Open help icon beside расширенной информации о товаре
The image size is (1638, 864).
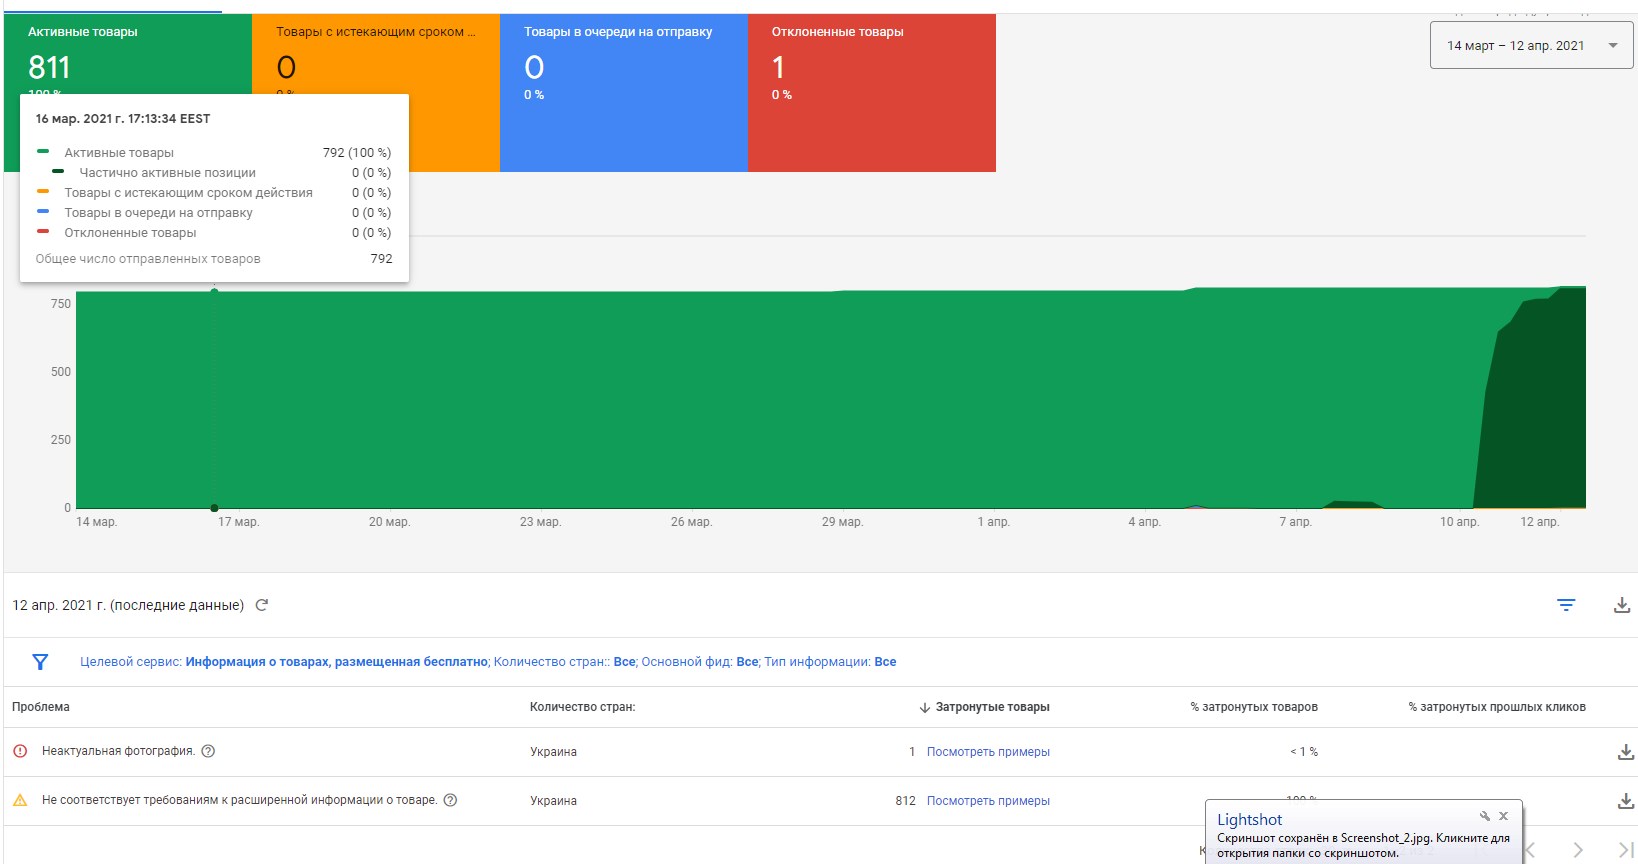pyautogui.click(x=450, y=800)
